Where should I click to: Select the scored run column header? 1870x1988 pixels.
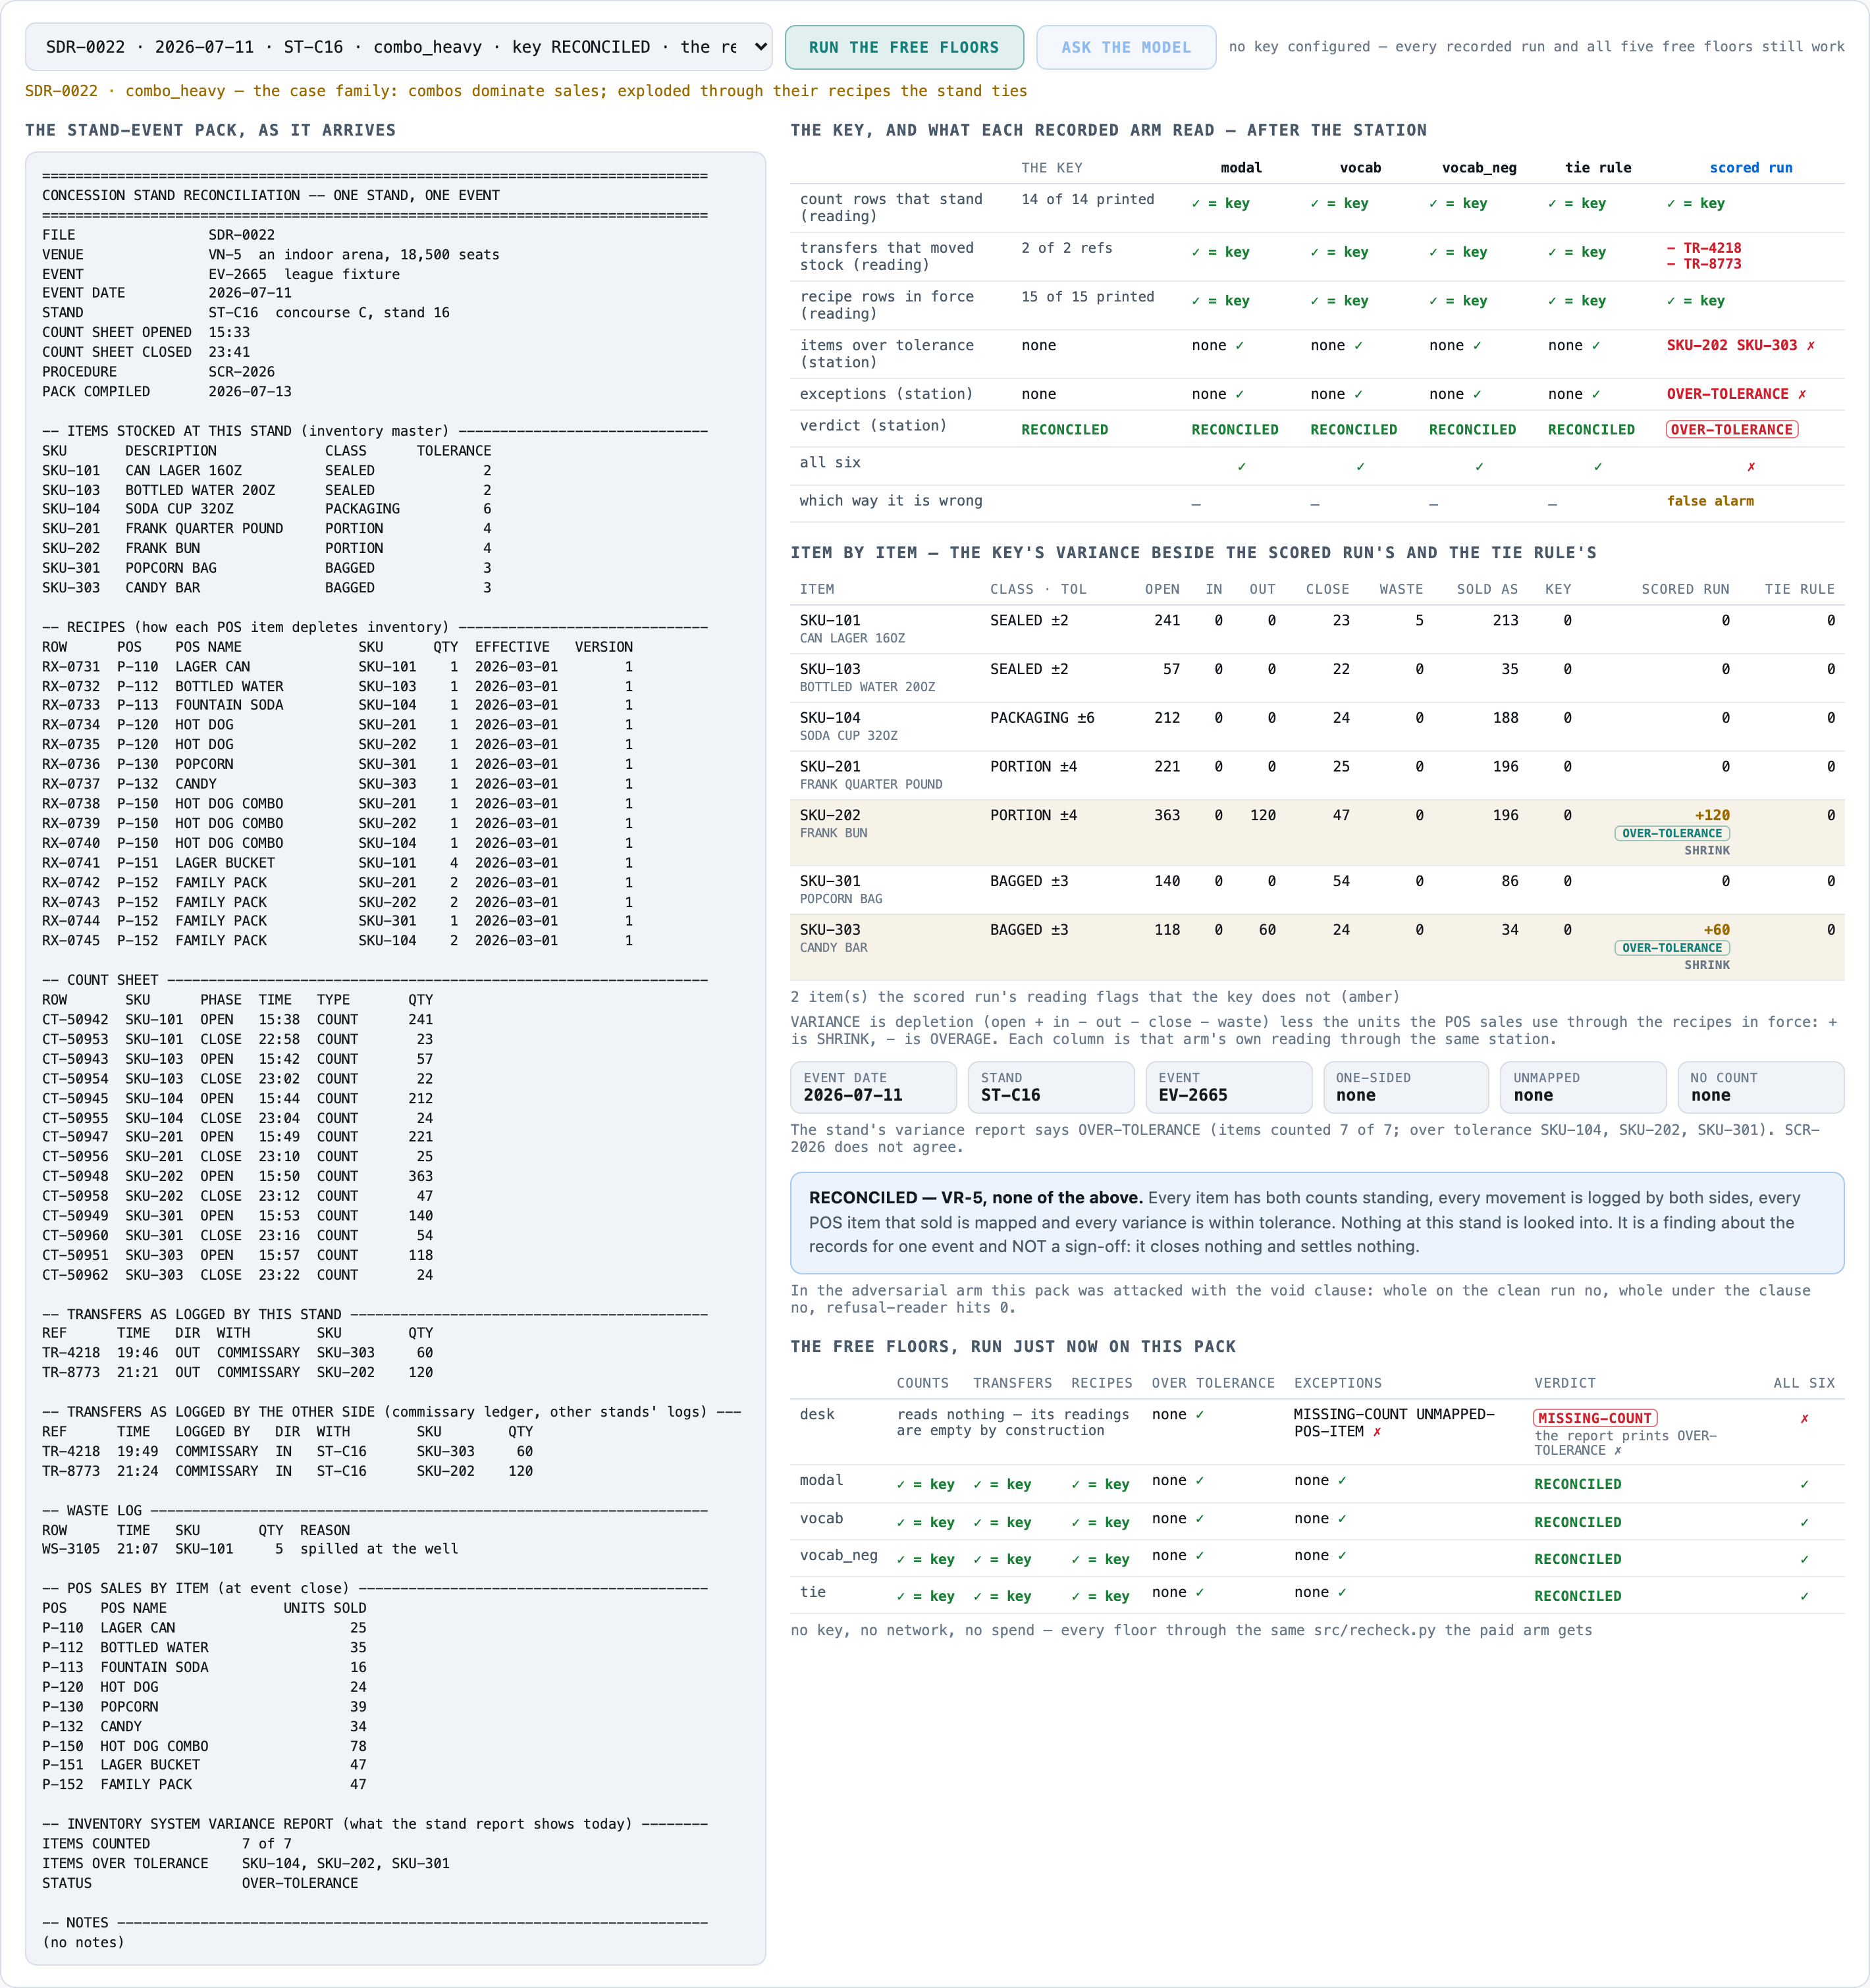click(1750, 168)
